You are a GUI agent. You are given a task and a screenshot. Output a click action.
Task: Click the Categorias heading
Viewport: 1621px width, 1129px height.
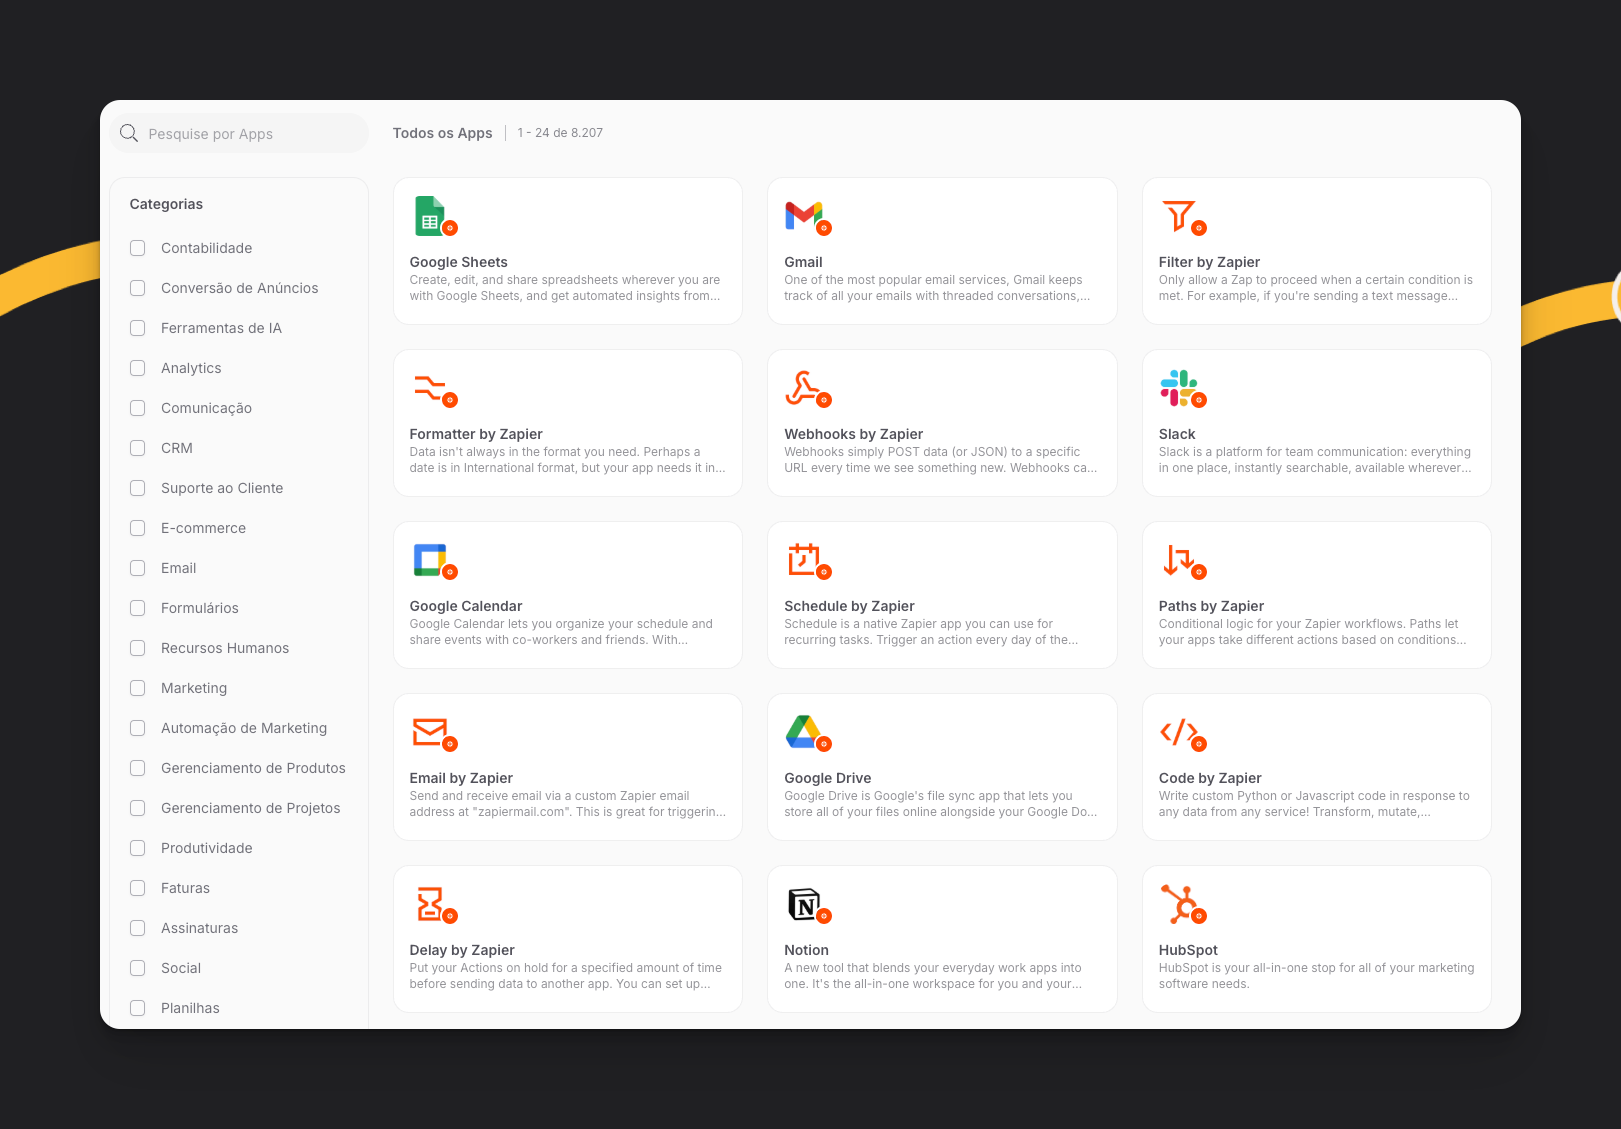point(166,204)
